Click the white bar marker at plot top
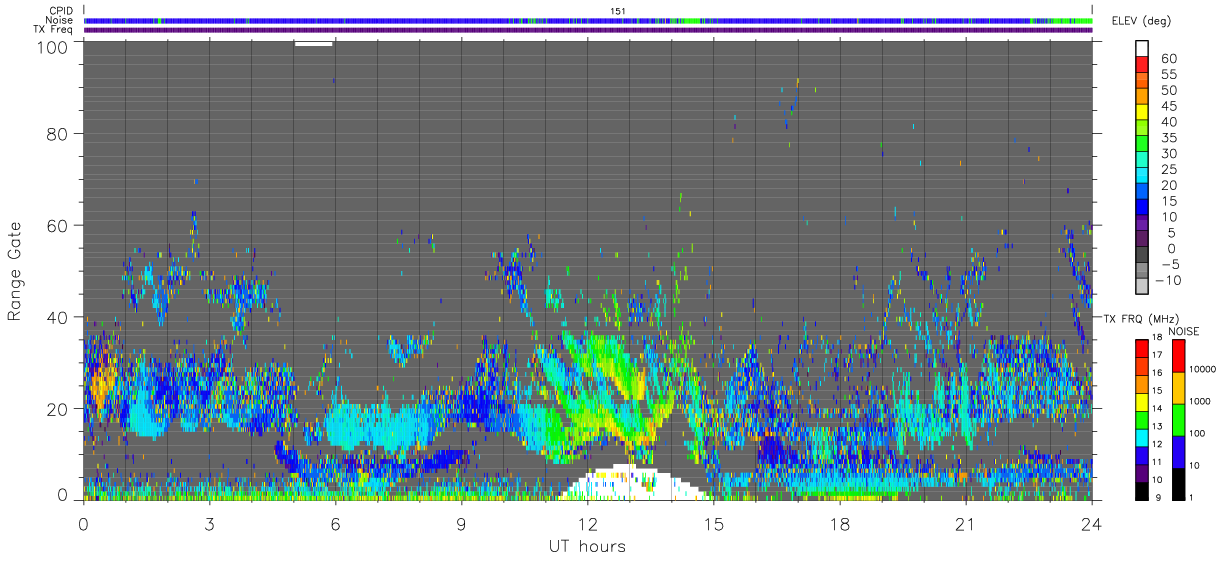 coord(314,43)
